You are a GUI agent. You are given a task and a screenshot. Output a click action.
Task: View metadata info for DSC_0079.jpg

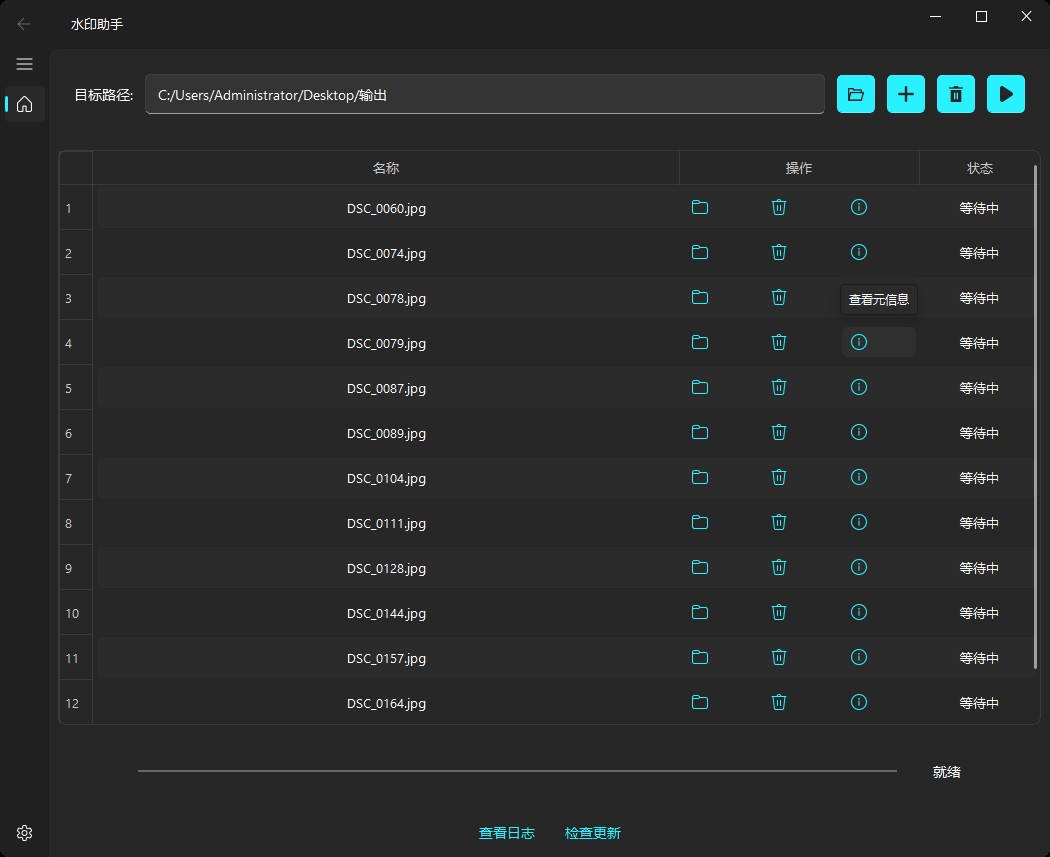coord(858,342)
